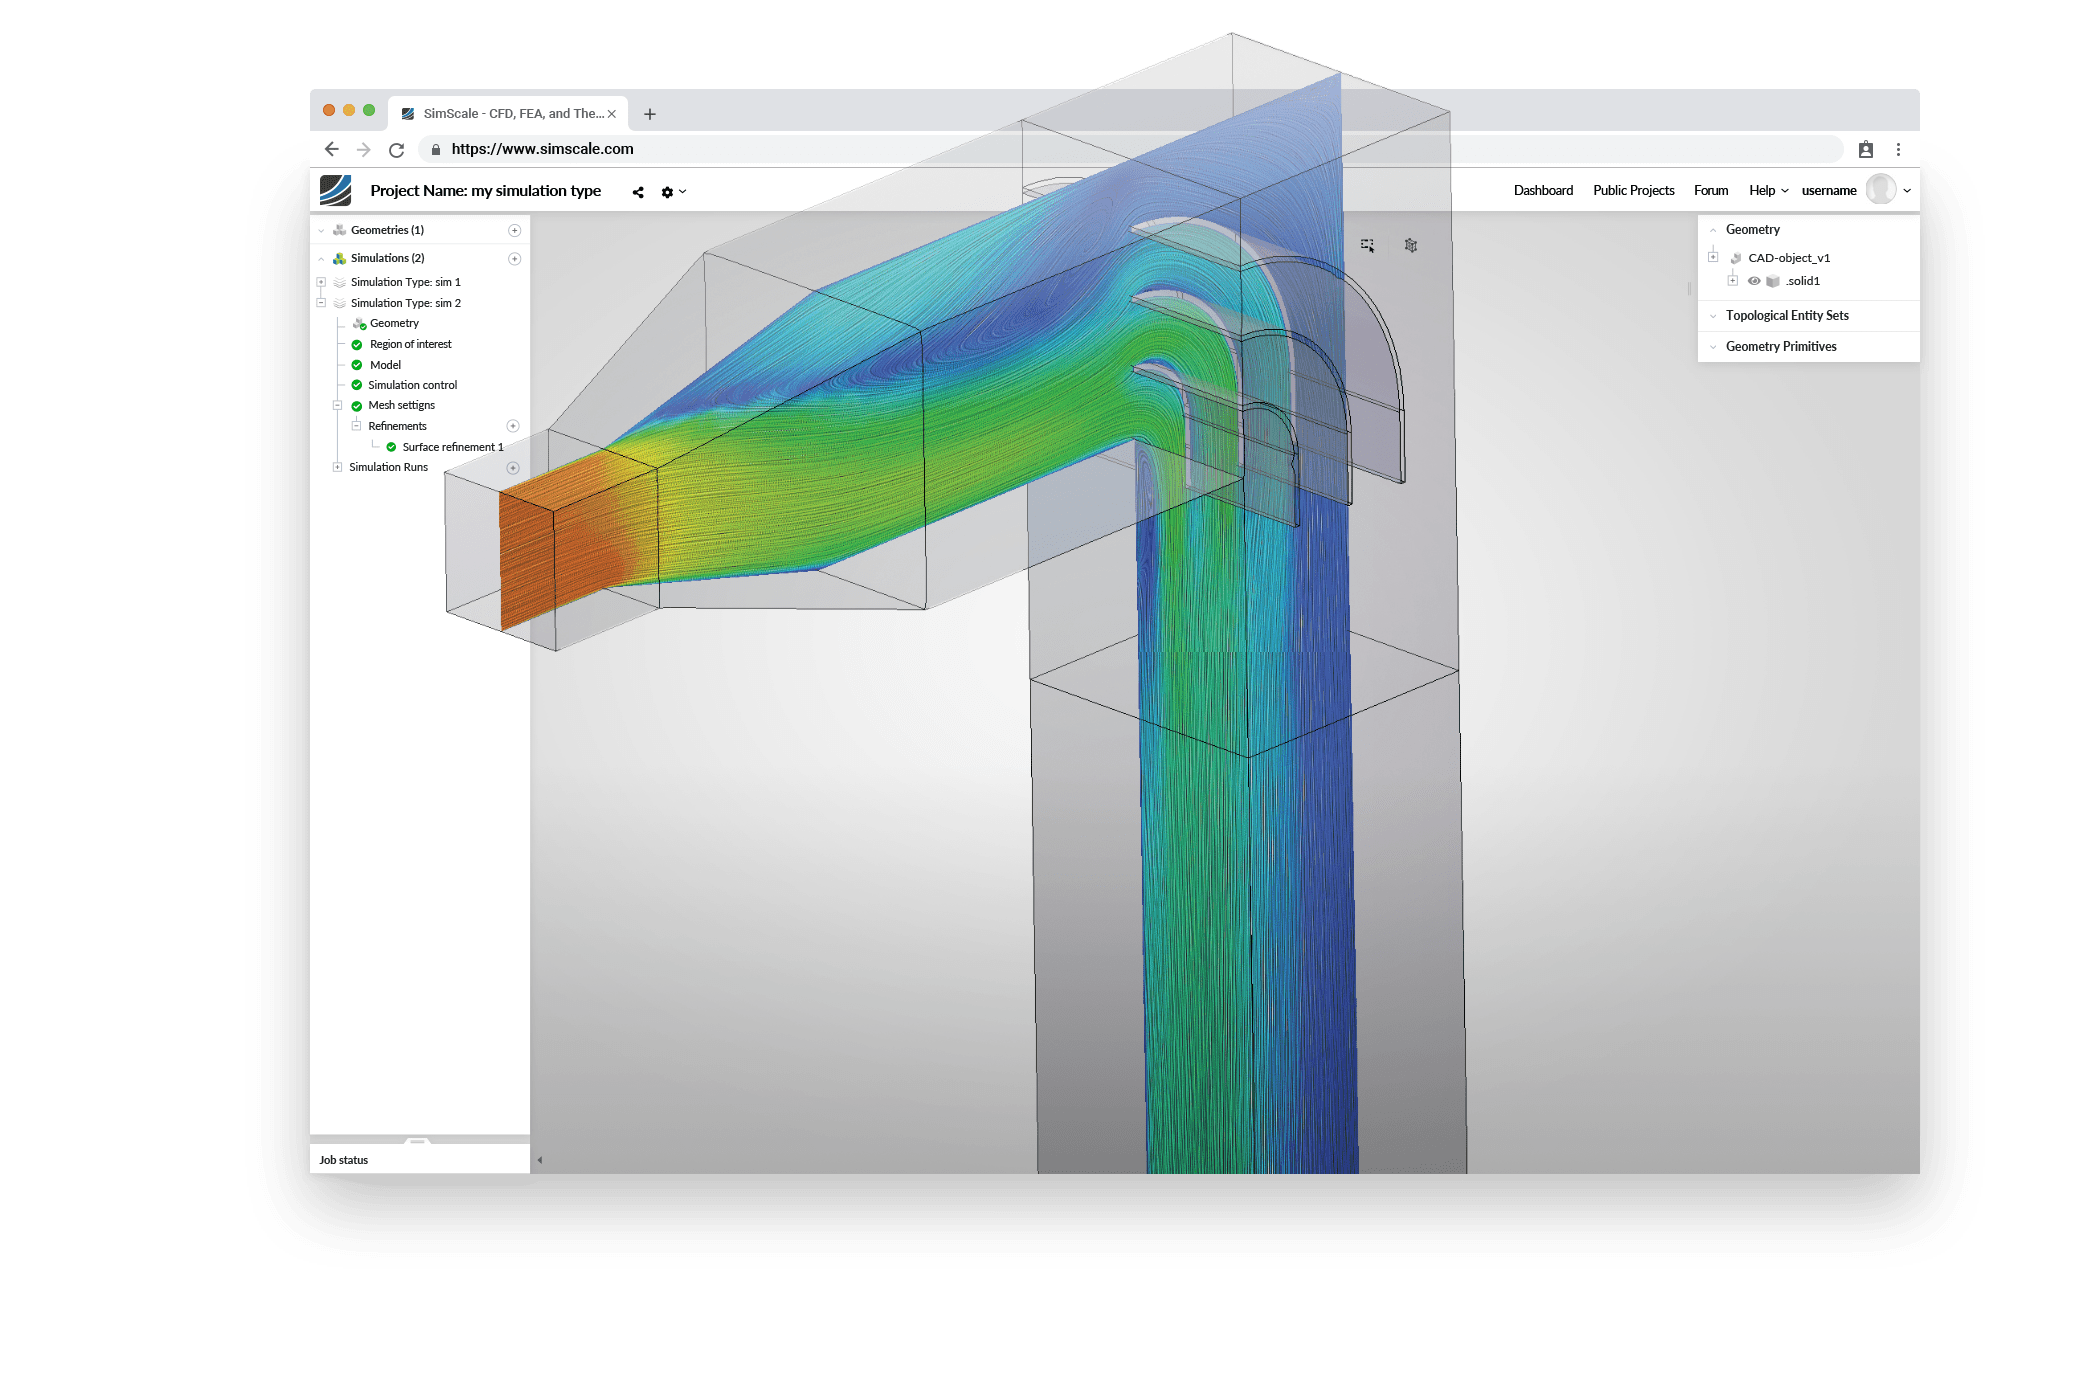Image resolution: width=2093 pixels, height=1391 pixels.
Task: Expand the Simulation Type: sim 1 tree item
Action: (320, 282)
